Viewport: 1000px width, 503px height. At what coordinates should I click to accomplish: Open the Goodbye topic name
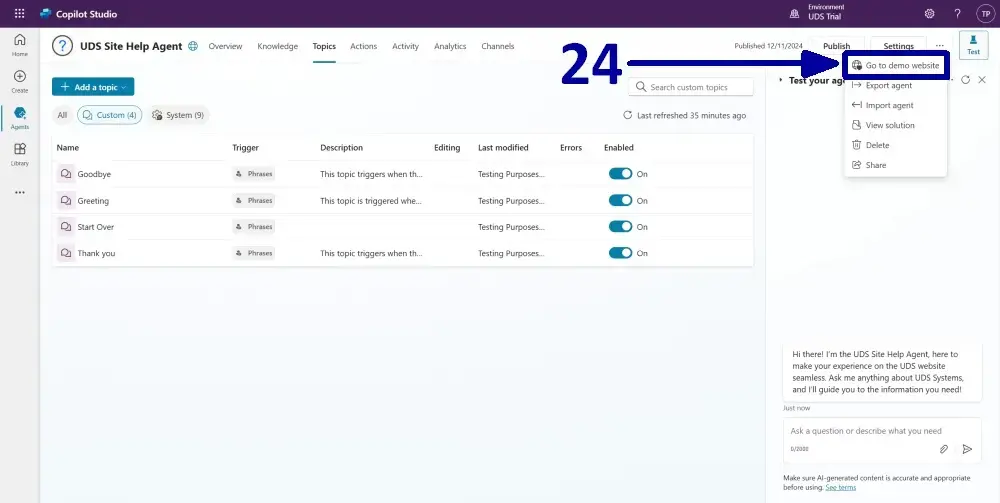(94, 174)
